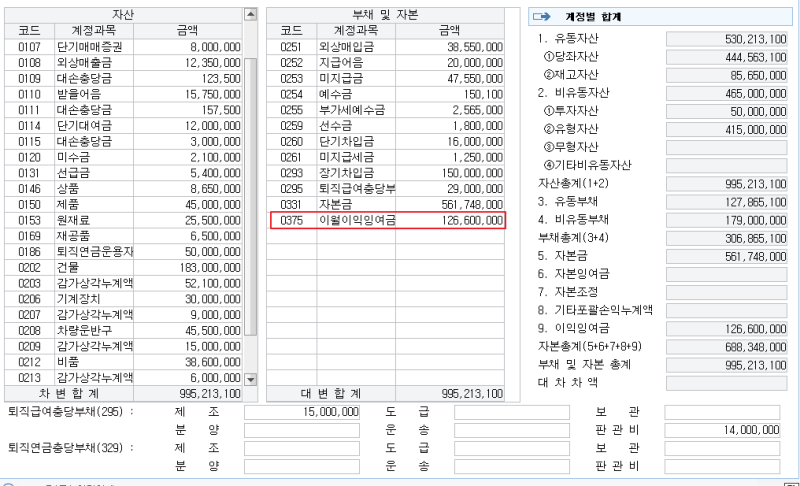The height and width of the screenshot is (486, 800).
Task: Click the 유형자산 value 415,000,000
Action: (x=727, y=130)
